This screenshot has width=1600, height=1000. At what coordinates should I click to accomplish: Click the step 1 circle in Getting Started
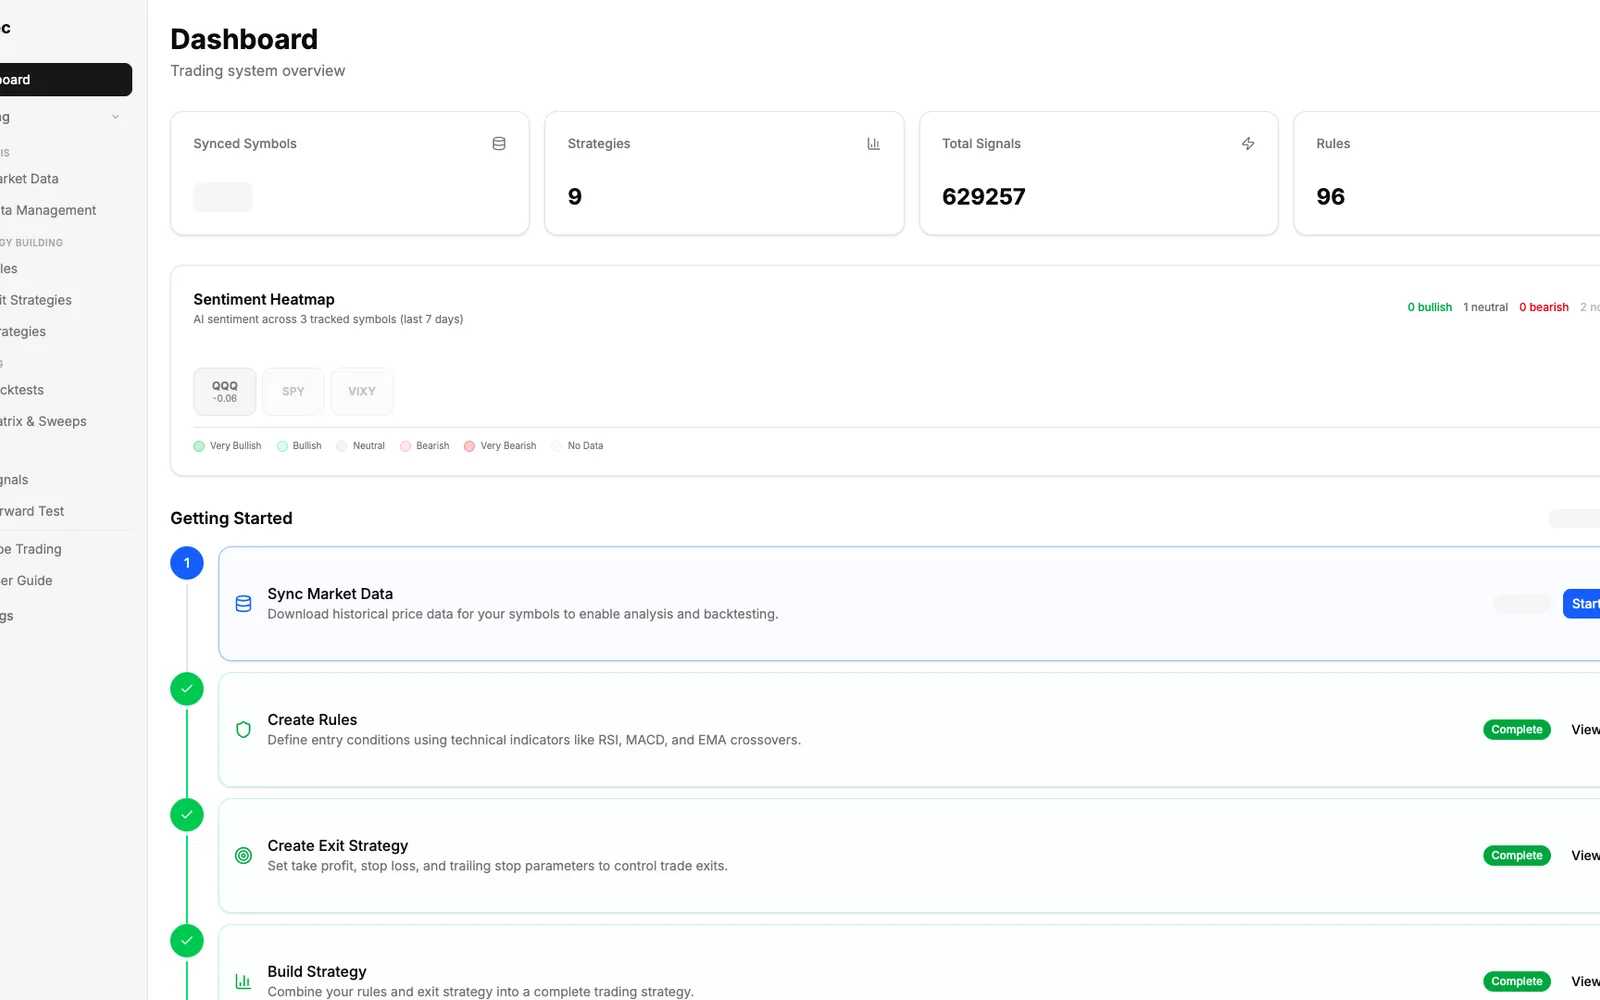point(187,563)
